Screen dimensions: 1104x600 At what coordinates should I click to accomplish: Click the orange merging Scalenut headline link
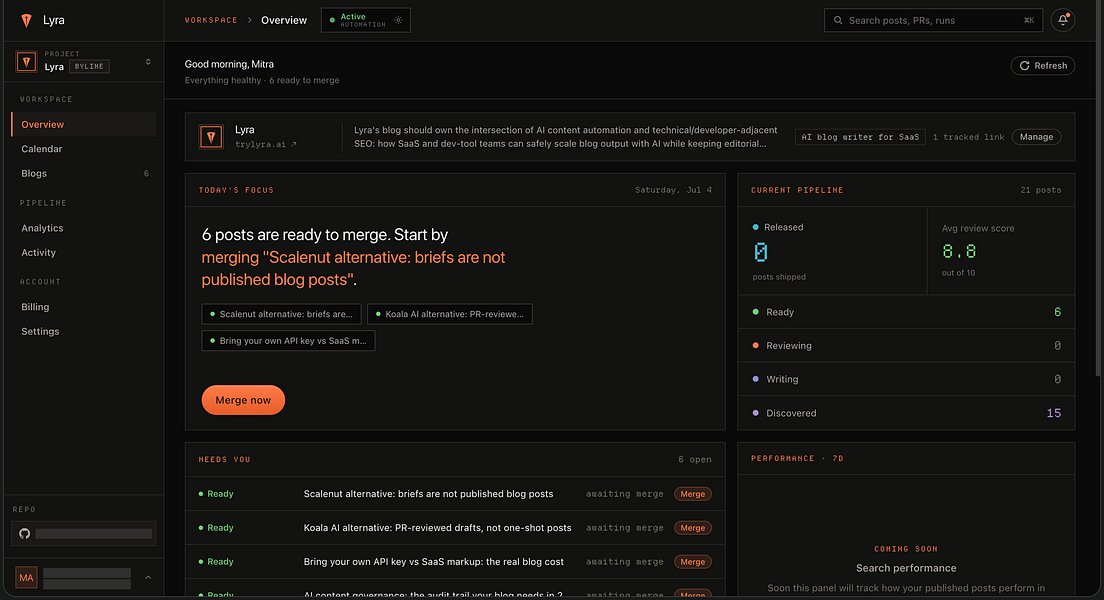[x=353, y=268]
